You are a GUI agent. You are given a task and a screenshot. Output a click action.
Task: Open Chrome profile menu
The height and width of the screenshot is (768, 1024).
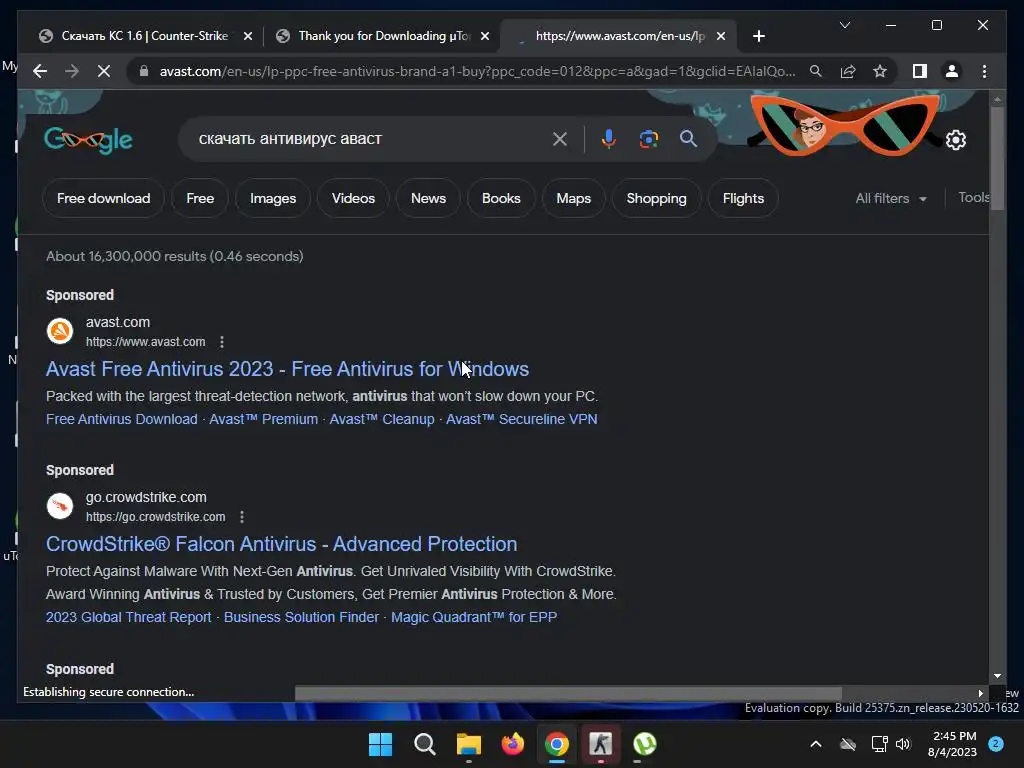952,71
